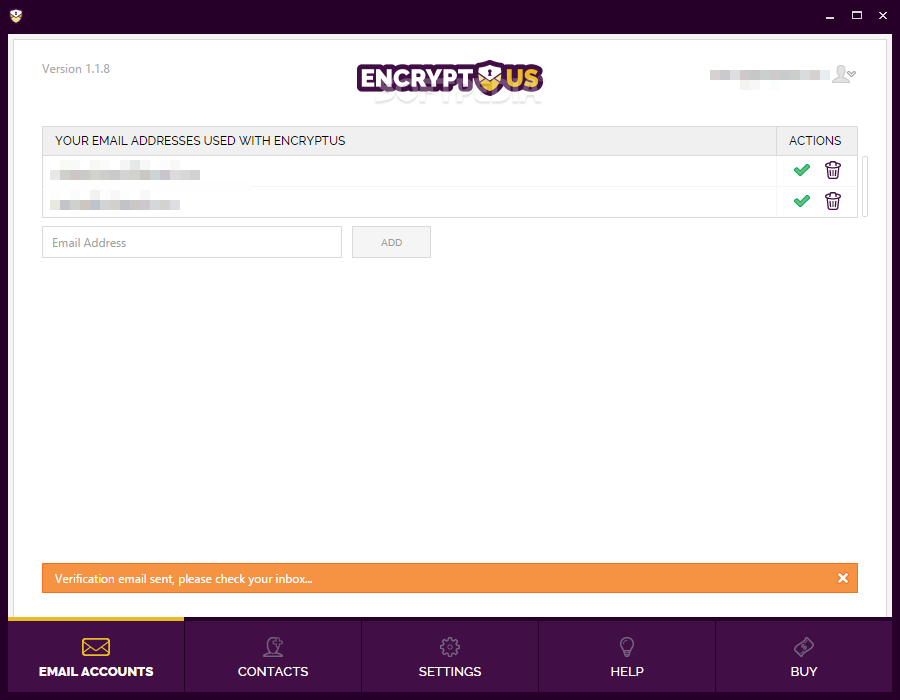Click the green checkmark in the first email row

[x=801, y=170]
